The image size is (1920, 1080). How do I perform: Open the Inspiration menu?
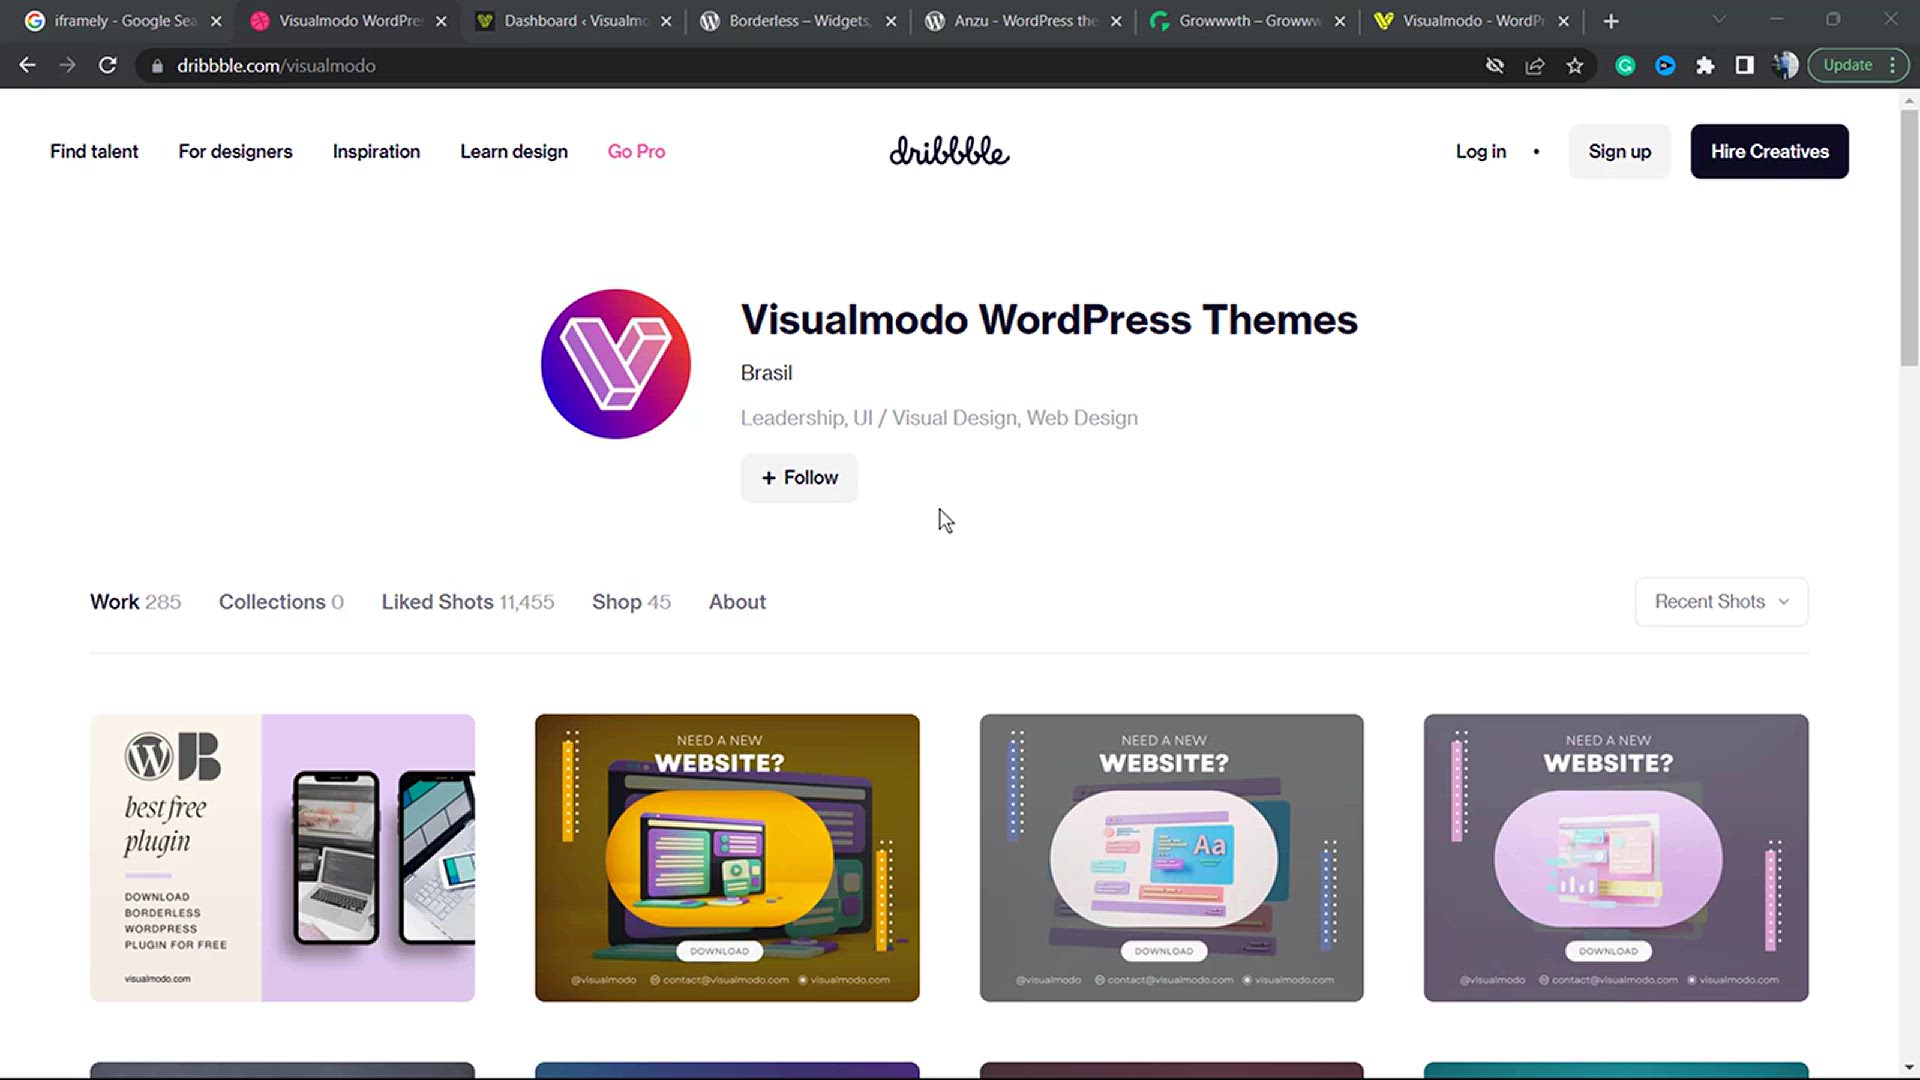(x=376, y=151)
